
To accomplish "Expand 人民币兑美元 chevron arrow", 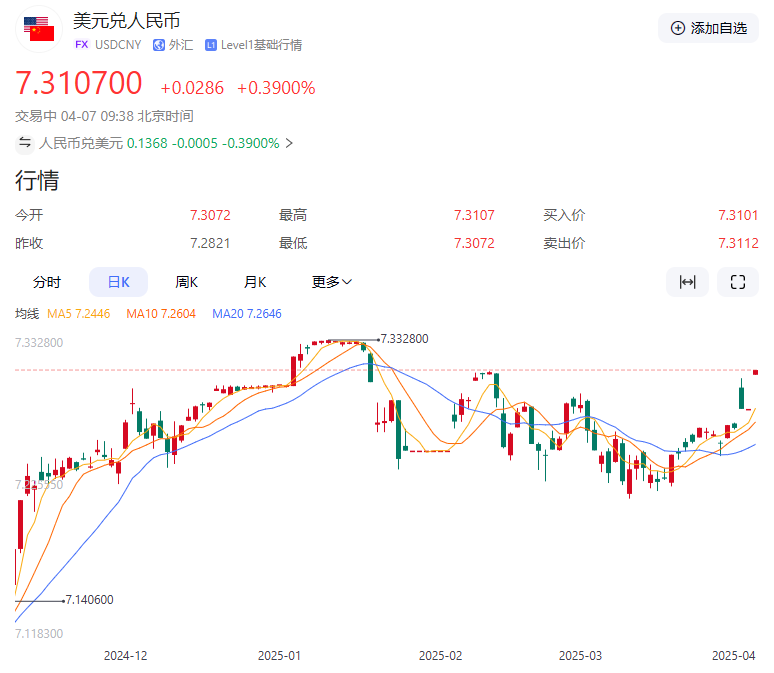I will click(x=289, y=143).
